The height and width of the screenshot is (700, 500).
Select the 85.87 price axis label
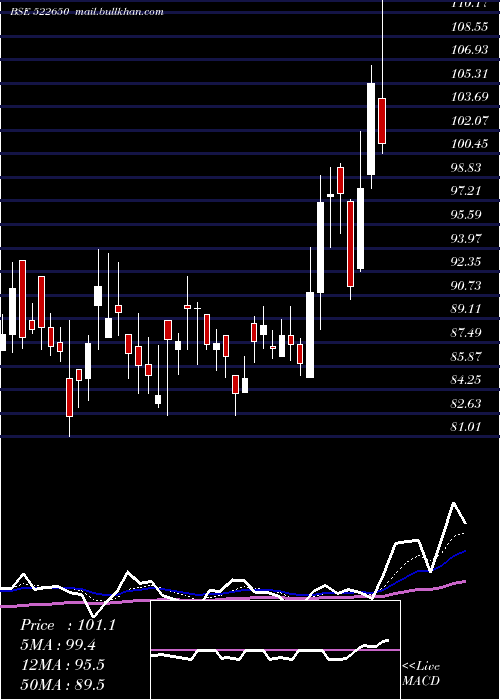point(467,356)
